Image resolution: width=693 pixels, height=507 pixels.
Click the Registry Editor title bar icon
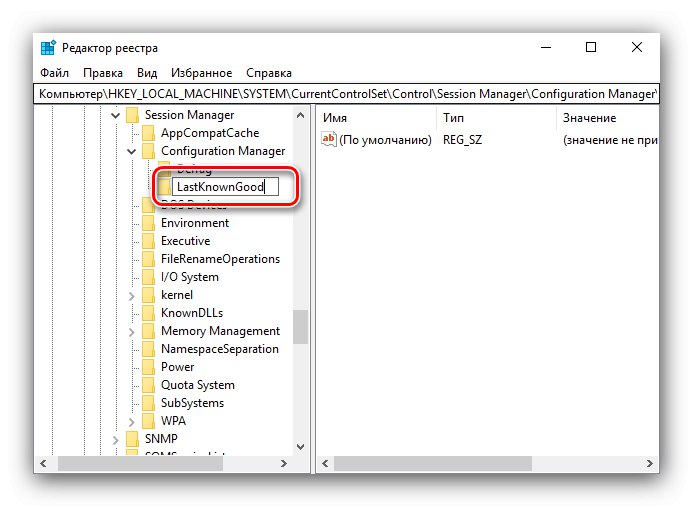point(48,47)
